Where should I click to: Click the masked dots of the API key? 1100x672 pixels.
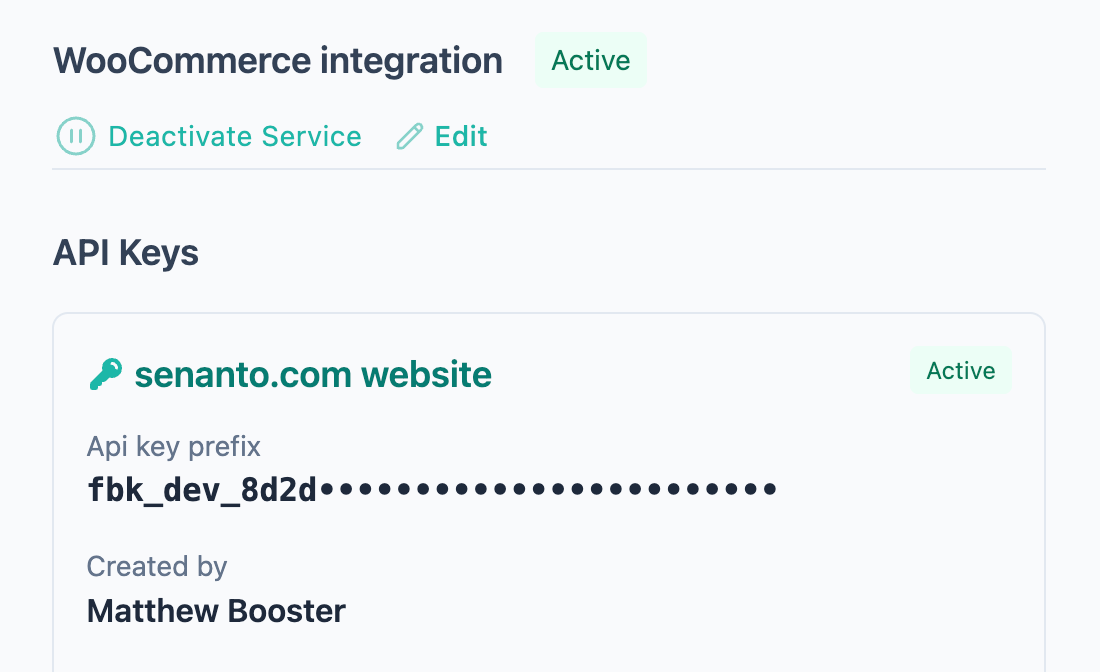pos(547,490)
